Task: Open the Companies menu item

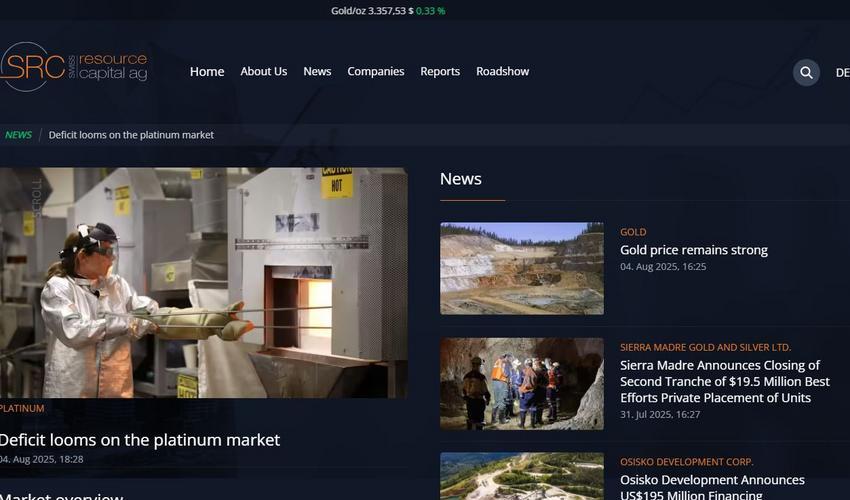Action: (375, 71)
